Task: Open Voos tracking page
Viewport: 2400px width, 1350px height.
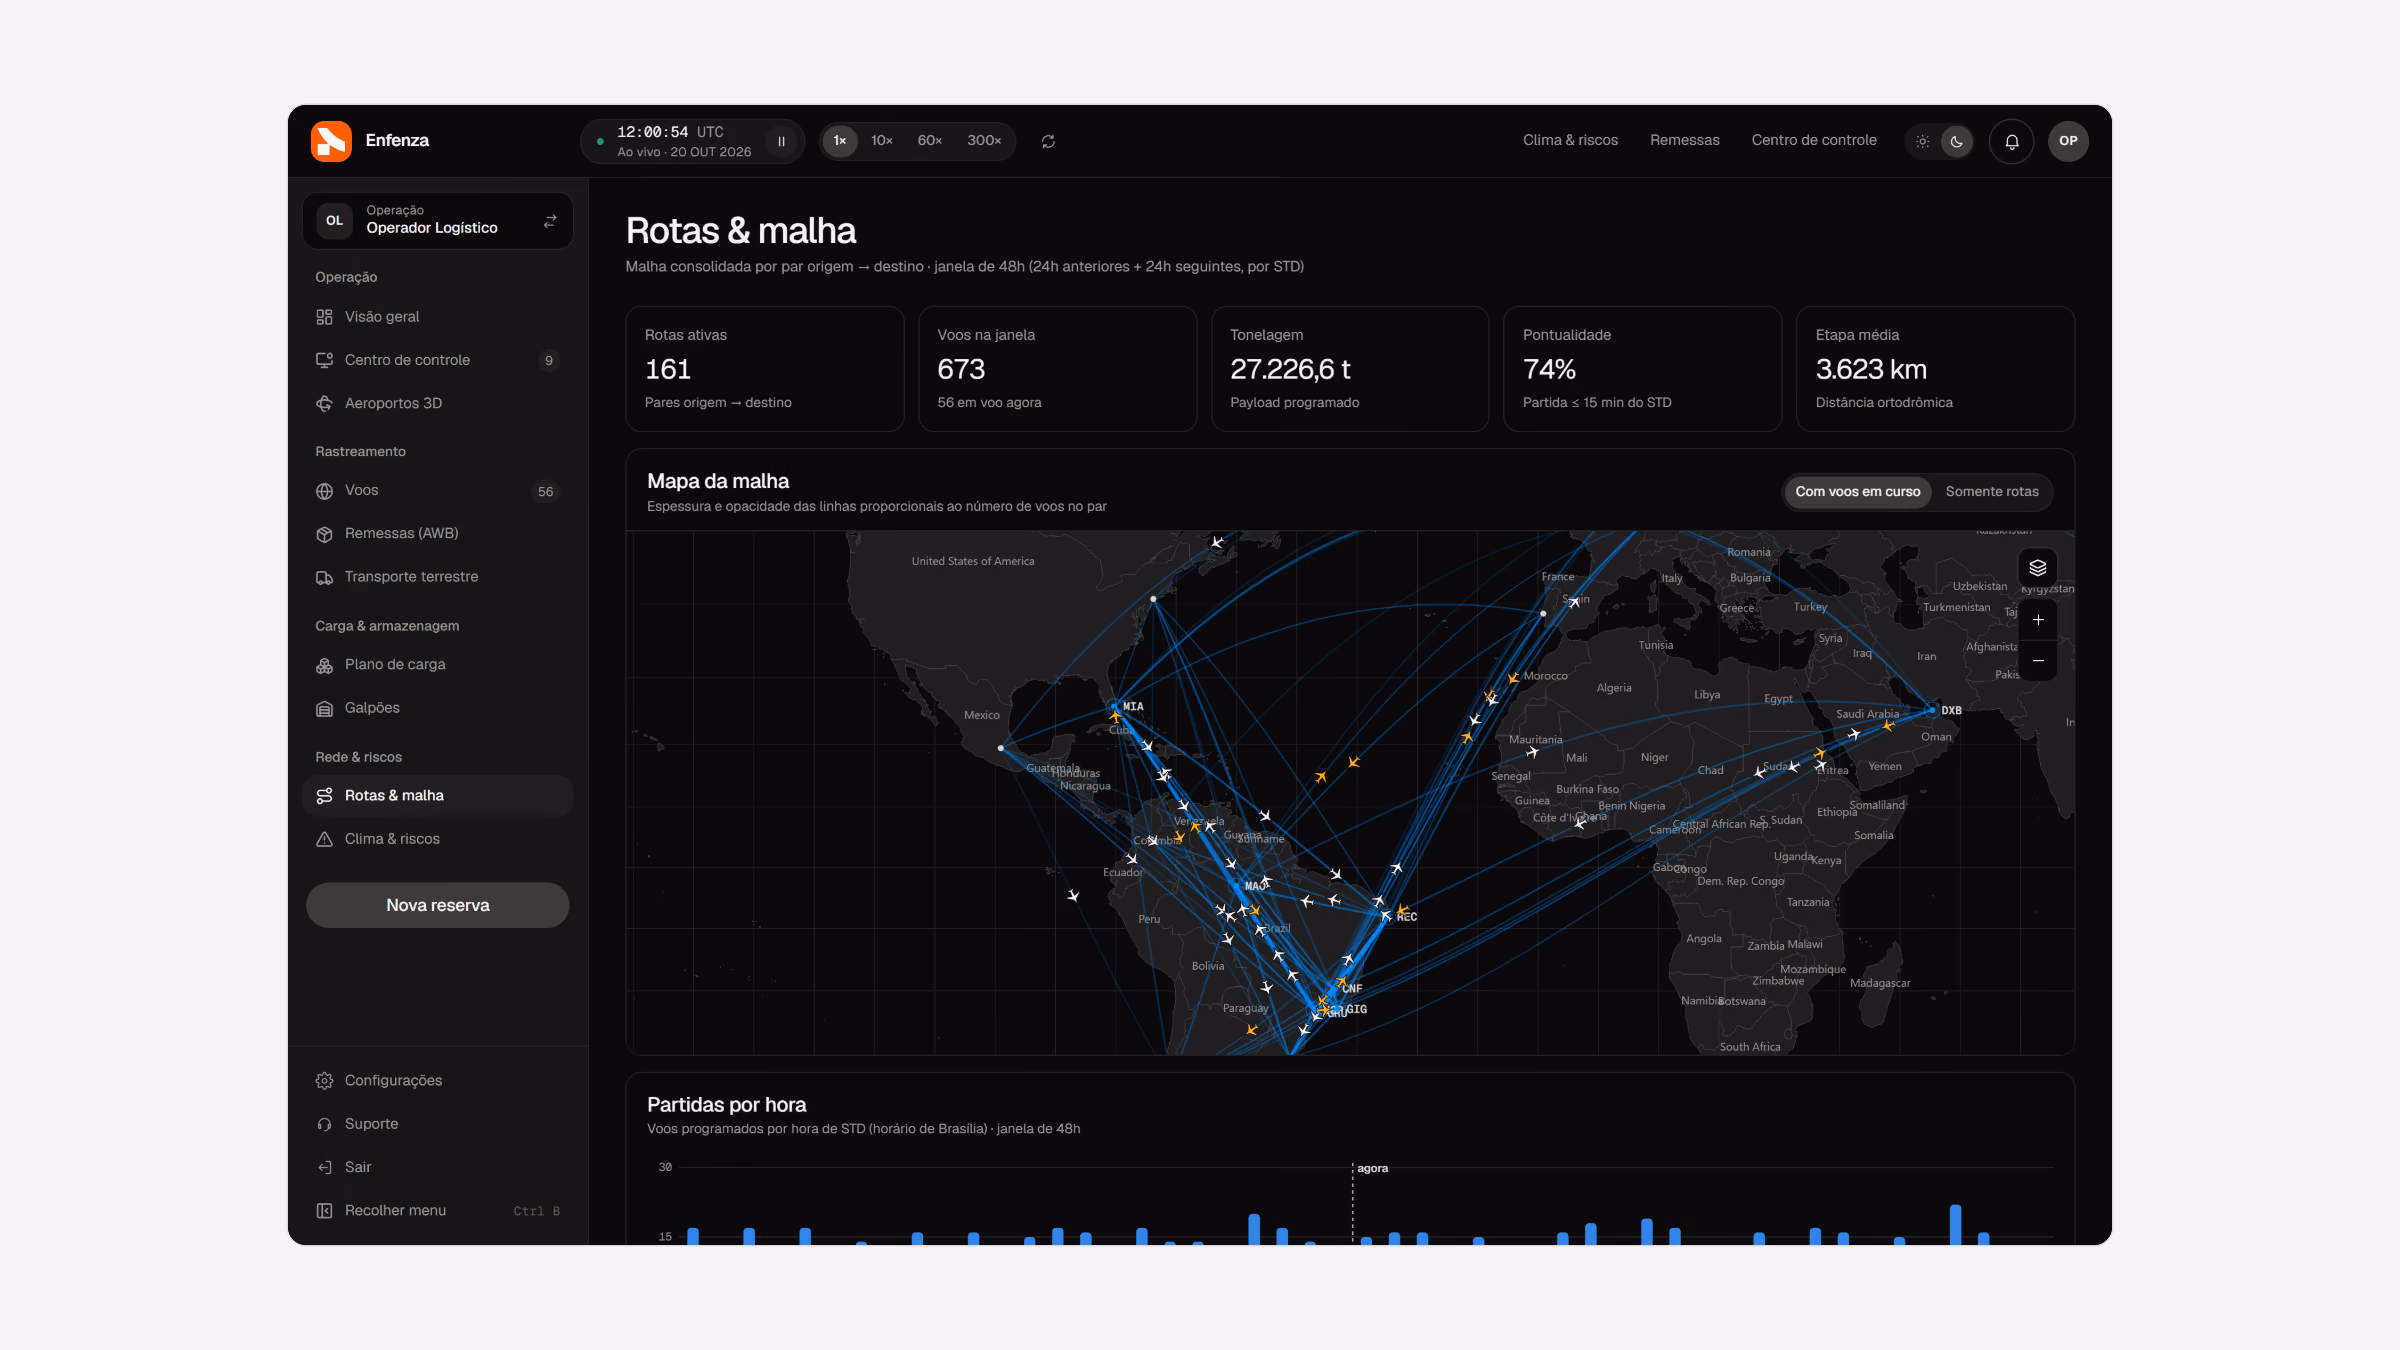Action: pos(437,491)
